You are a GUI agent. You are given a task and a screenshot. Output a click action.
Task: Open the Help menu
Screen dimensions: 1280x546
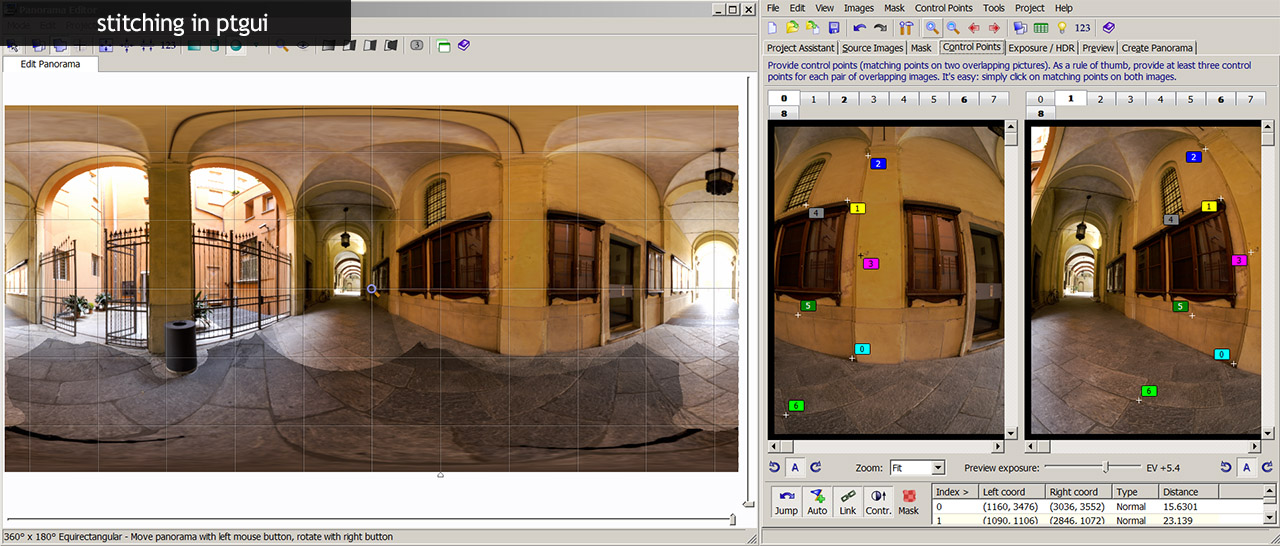point(1064,8)
